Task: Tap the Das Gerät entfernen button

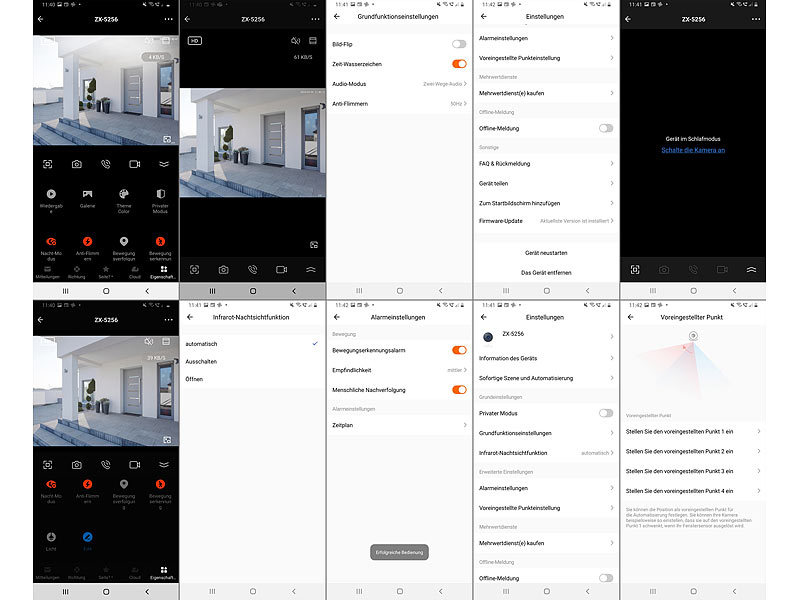Action: [x=546, y=272]
